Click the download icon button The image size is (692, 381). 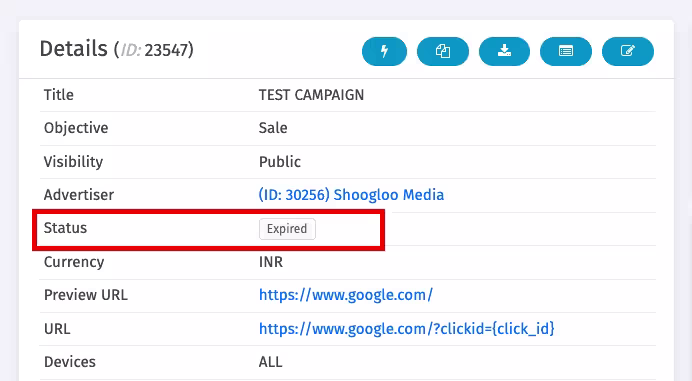point(504,51)
